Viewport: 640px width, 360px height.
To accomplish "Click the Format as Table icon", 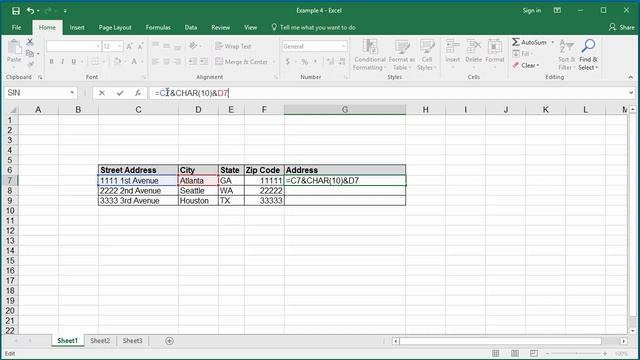I will (402, 47).
